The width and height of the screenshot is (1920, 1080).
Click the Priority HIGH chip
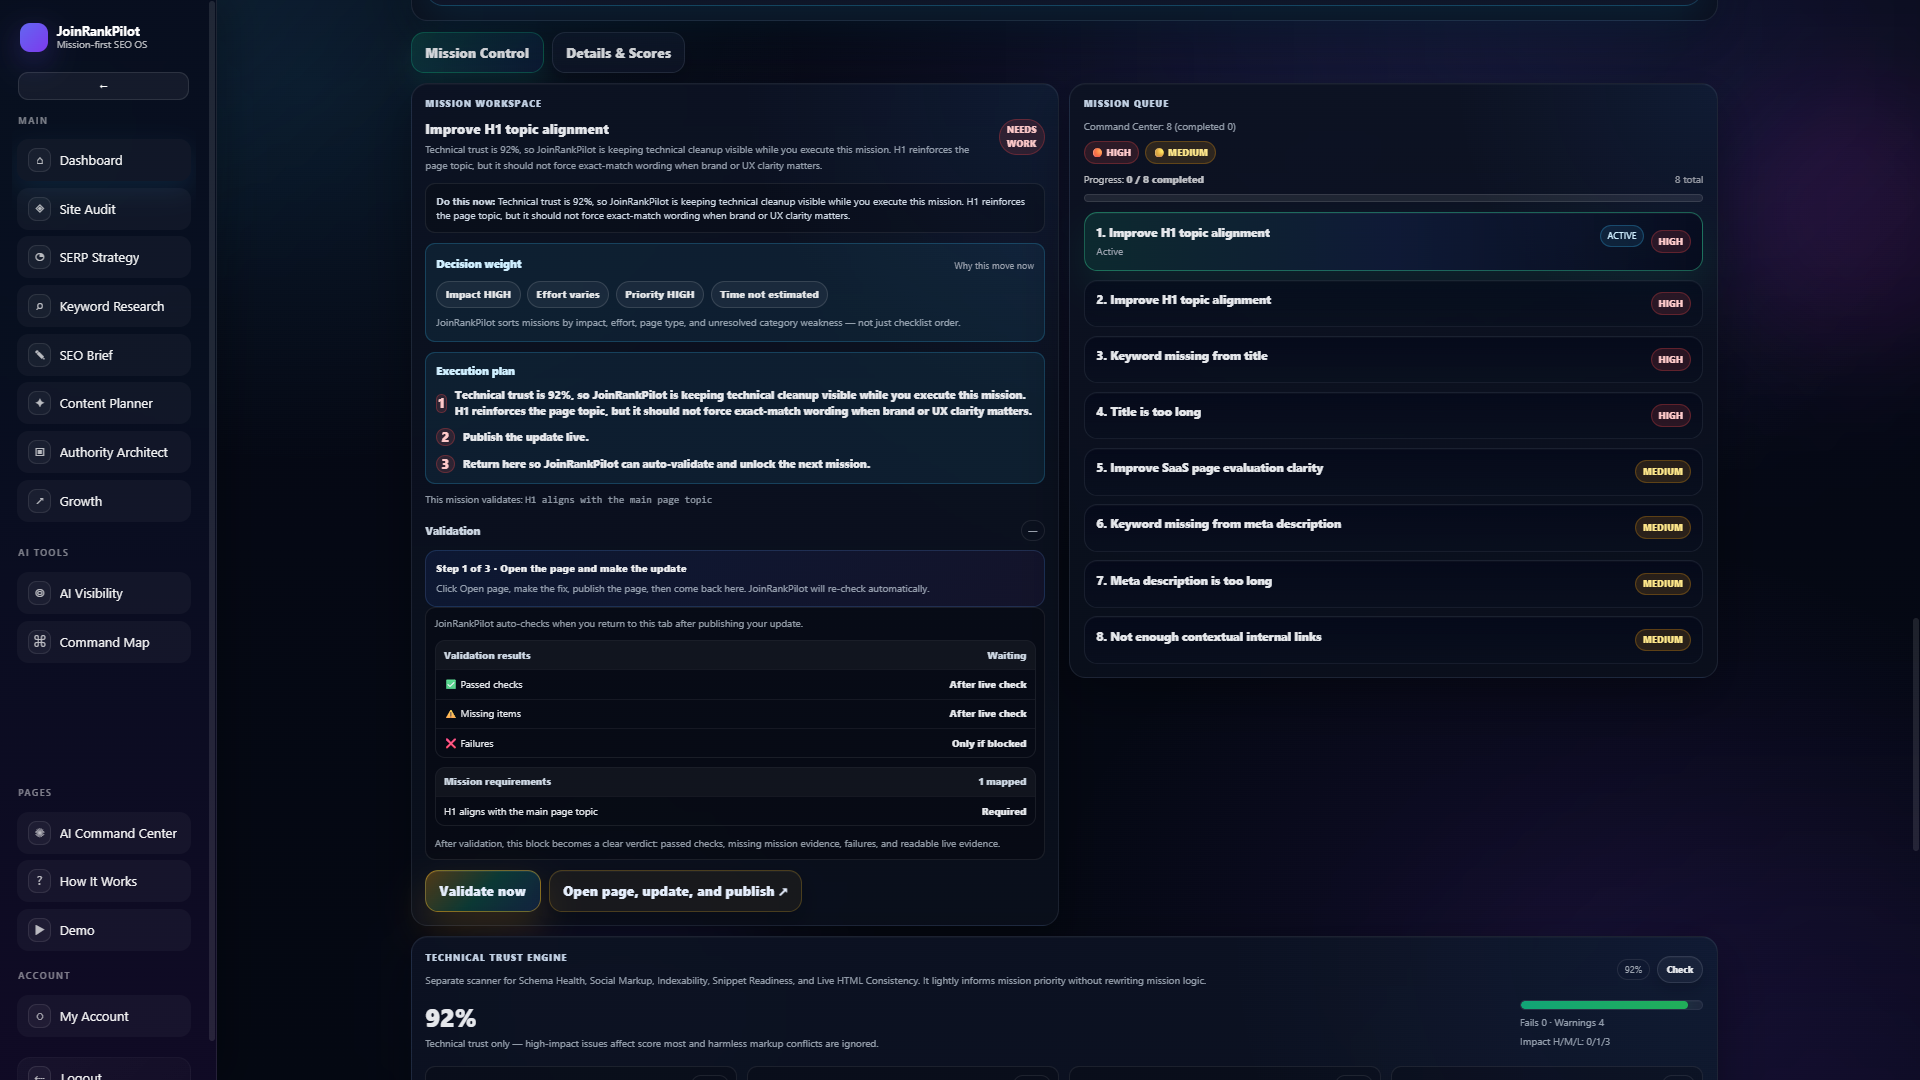point(660,295)
